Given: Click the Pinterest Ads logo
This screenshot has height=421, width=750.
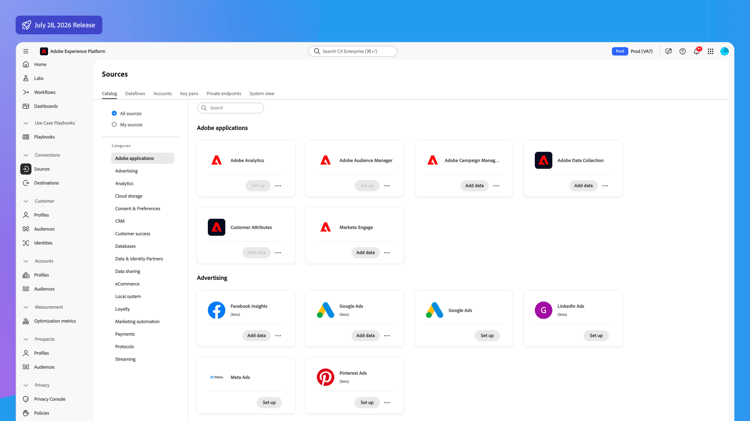Looking at the screenshot, I should coord(326,377).
